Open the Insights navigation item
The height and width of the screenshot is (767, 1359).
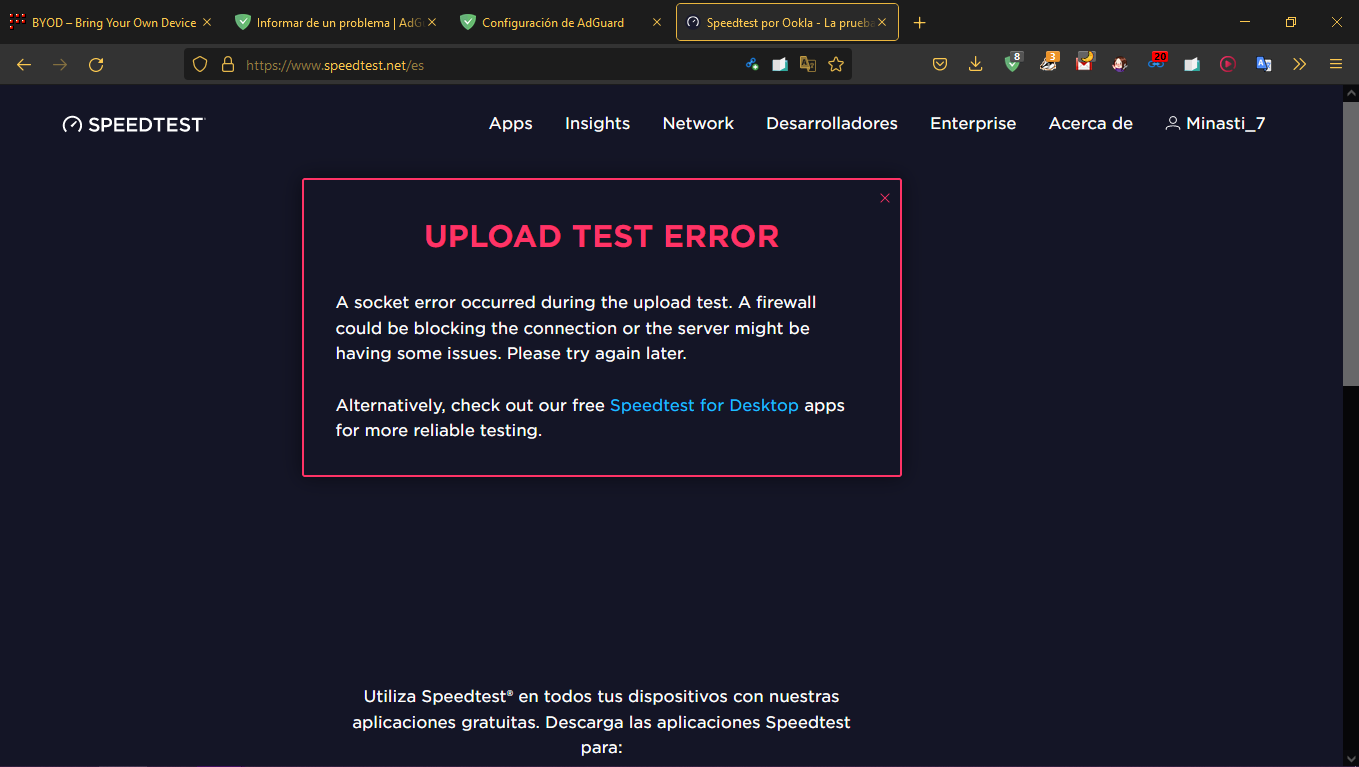[x=597, y=124]
